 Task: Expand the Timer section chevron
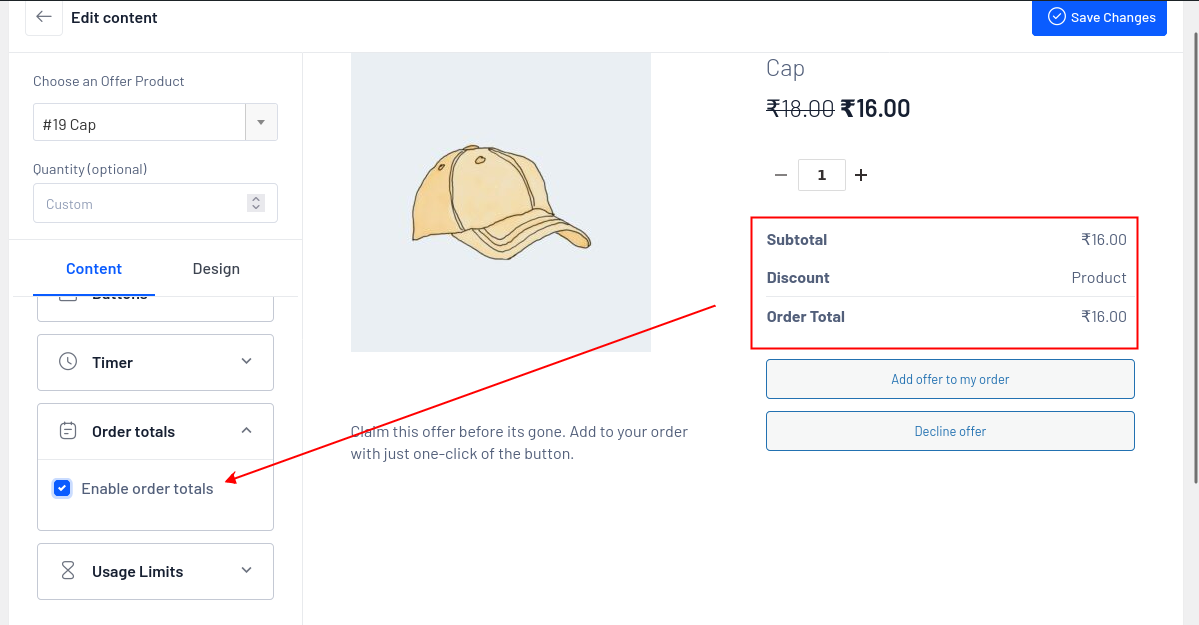coord(247,361)
